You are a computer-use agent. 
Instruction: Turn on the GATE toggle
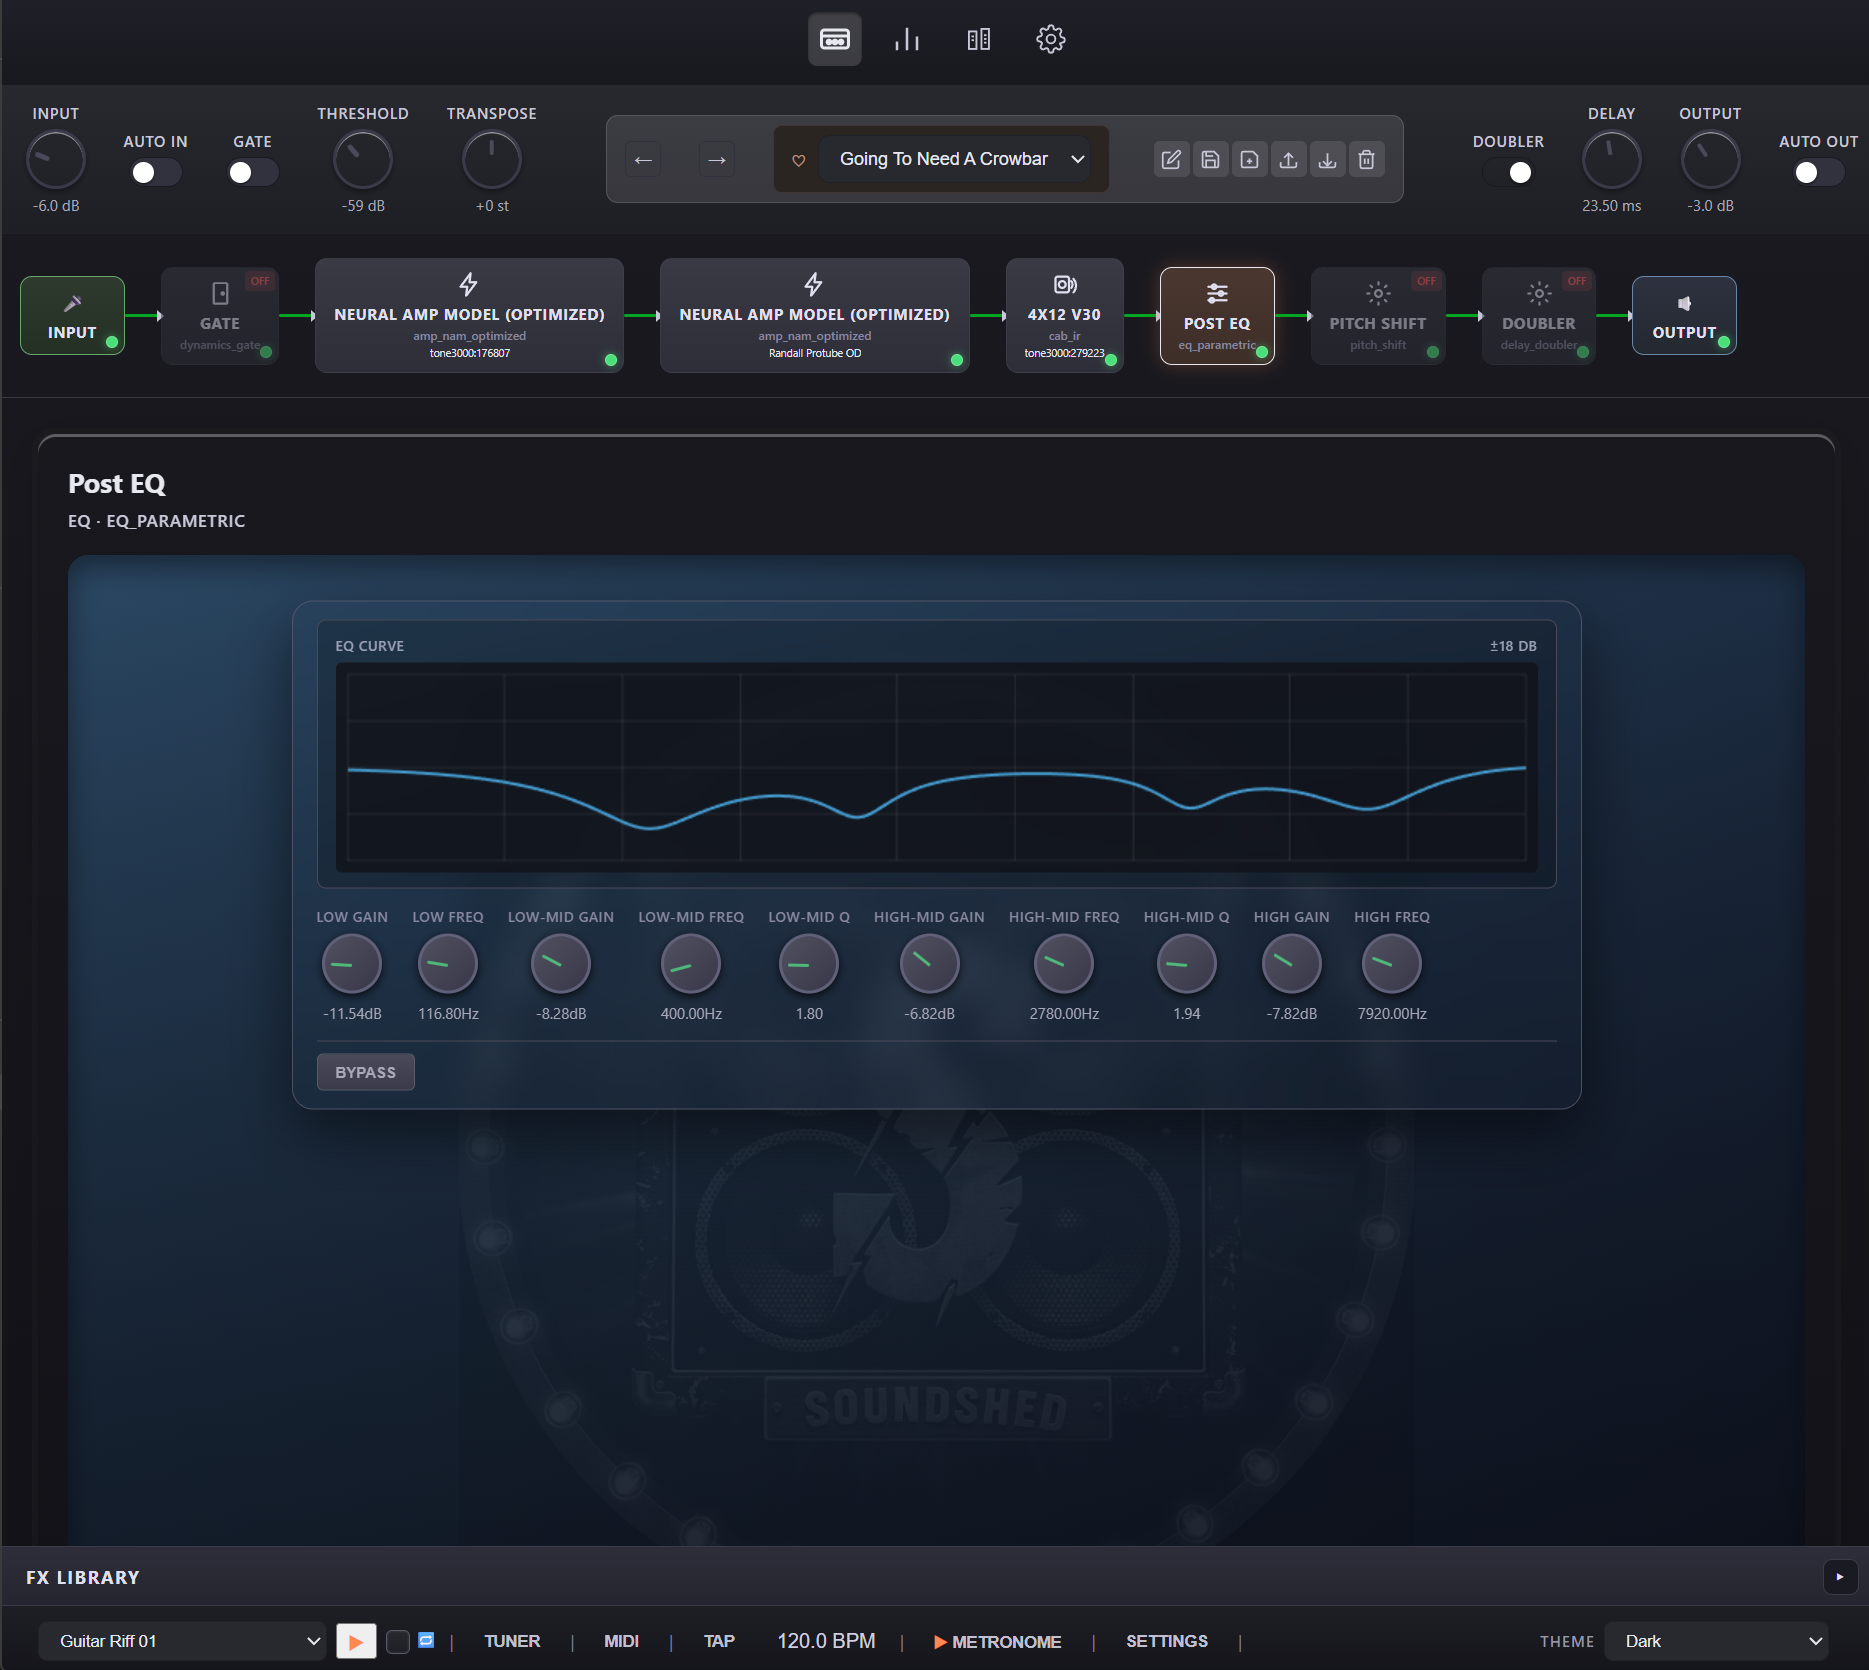(x=252, y=172)
